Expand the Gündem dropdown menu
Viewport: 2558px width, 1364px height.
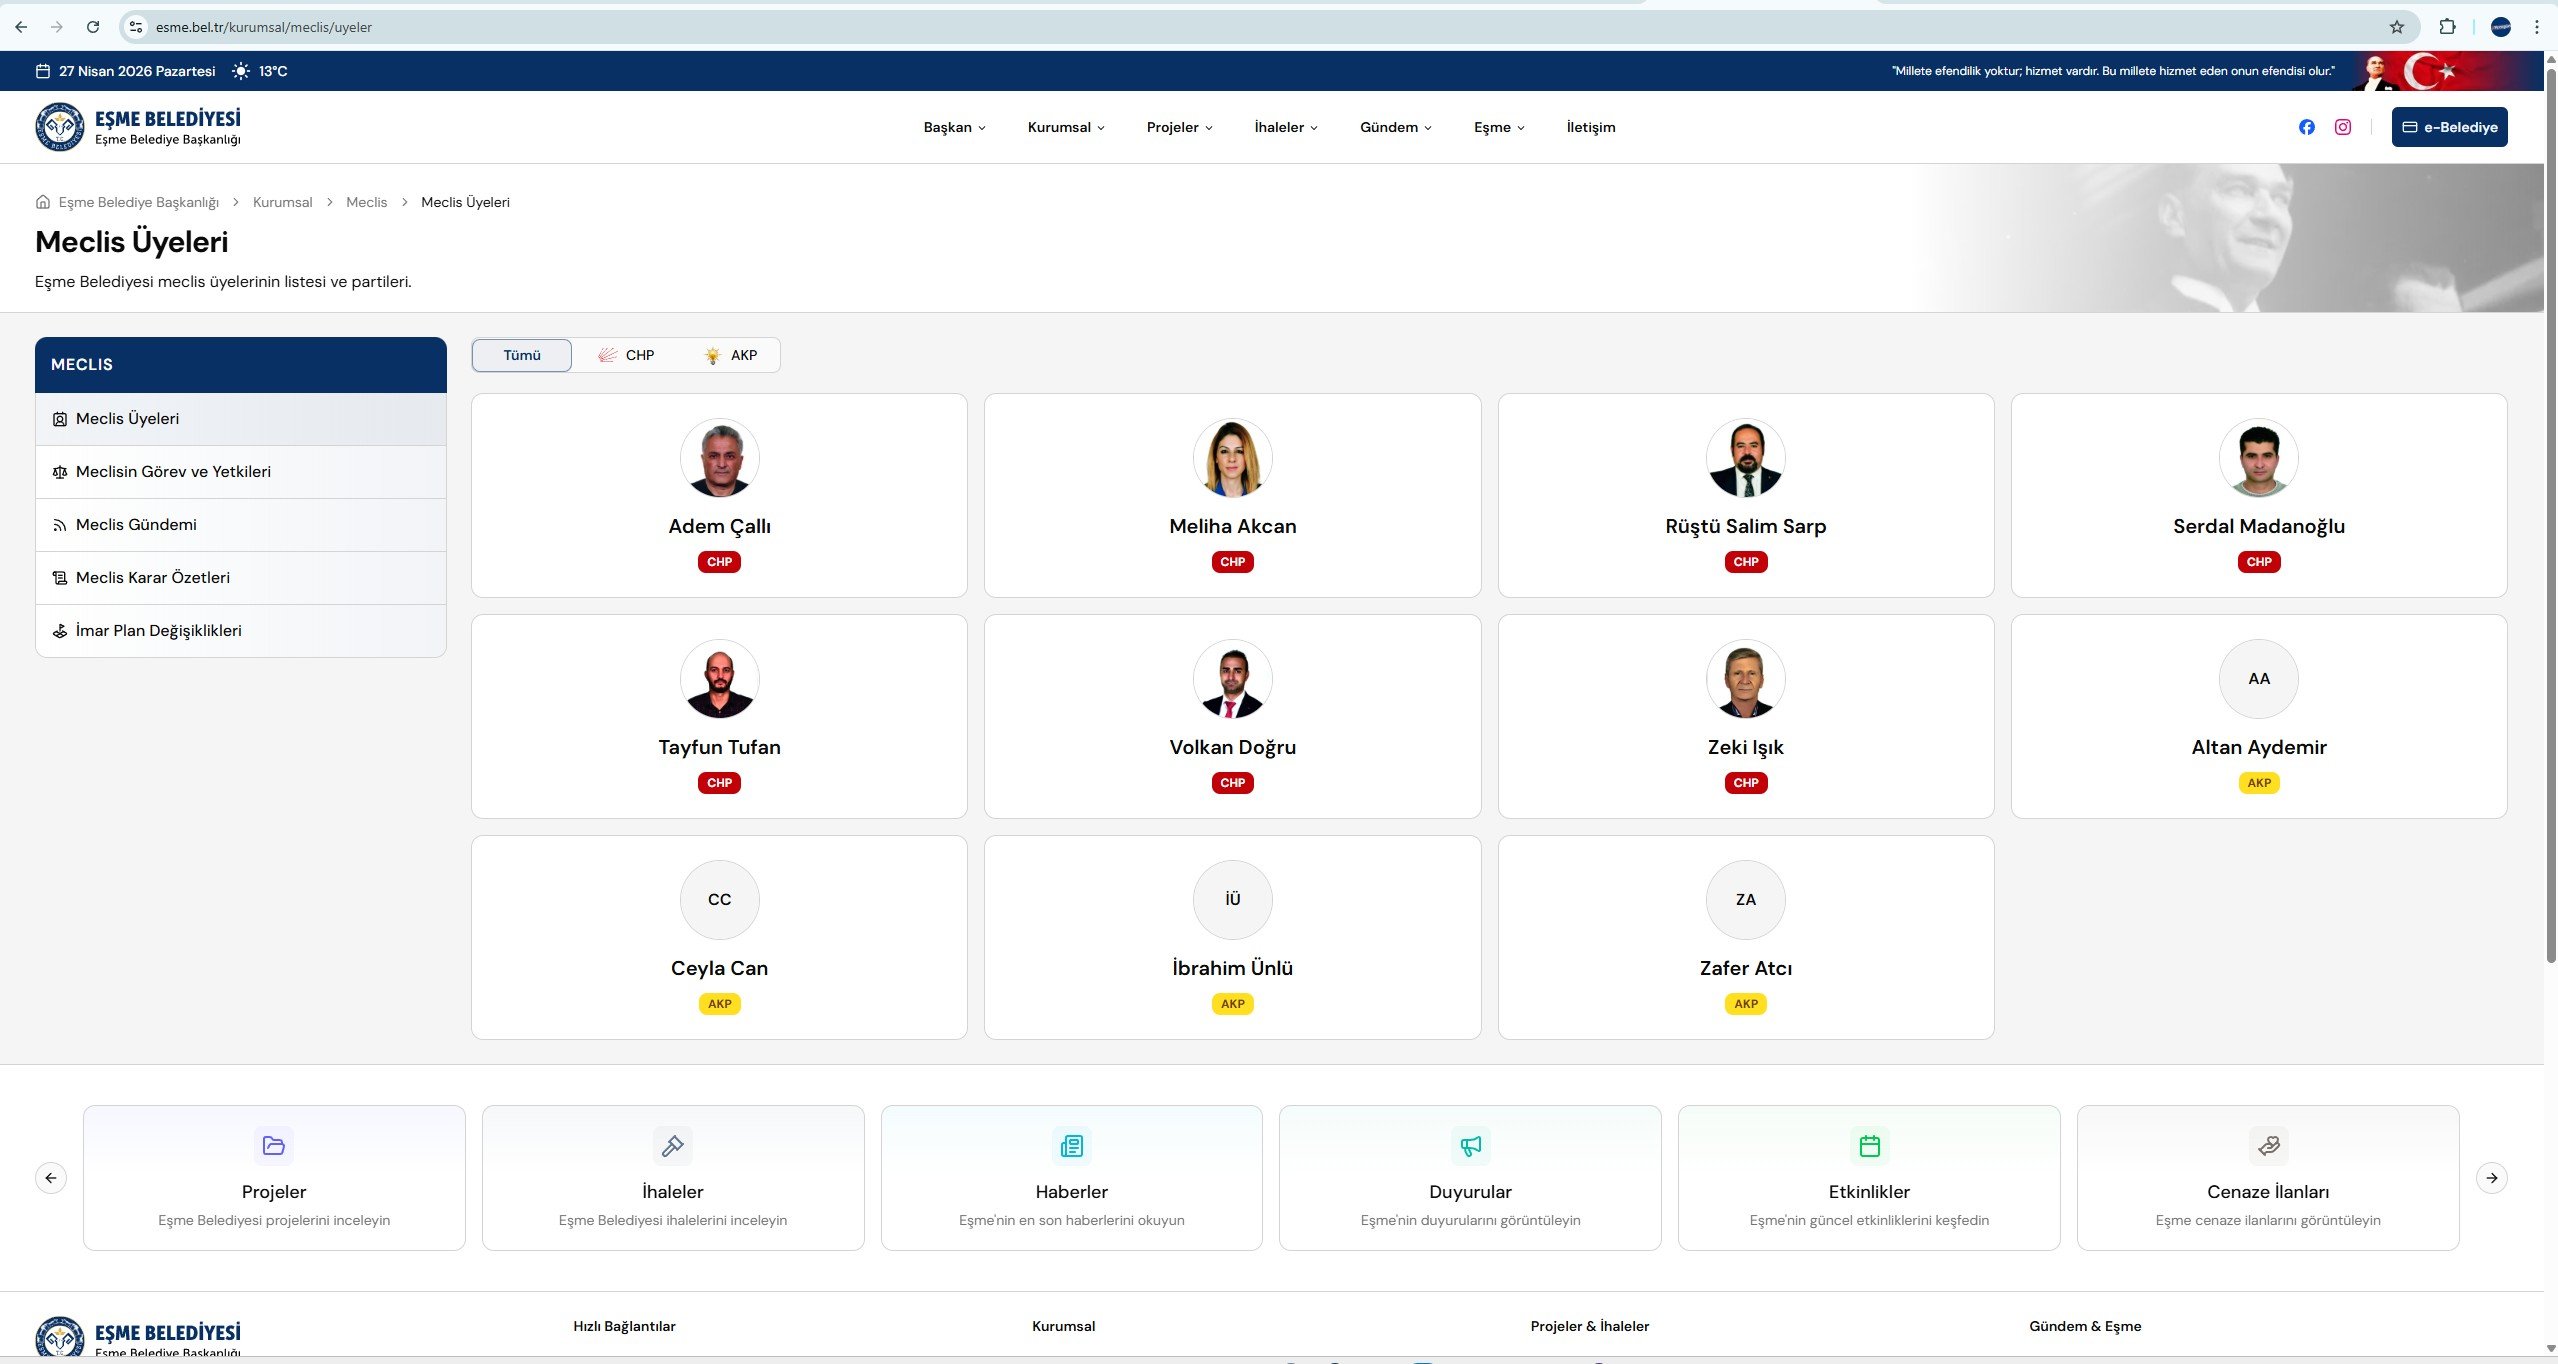click(x=1395, y=127)
